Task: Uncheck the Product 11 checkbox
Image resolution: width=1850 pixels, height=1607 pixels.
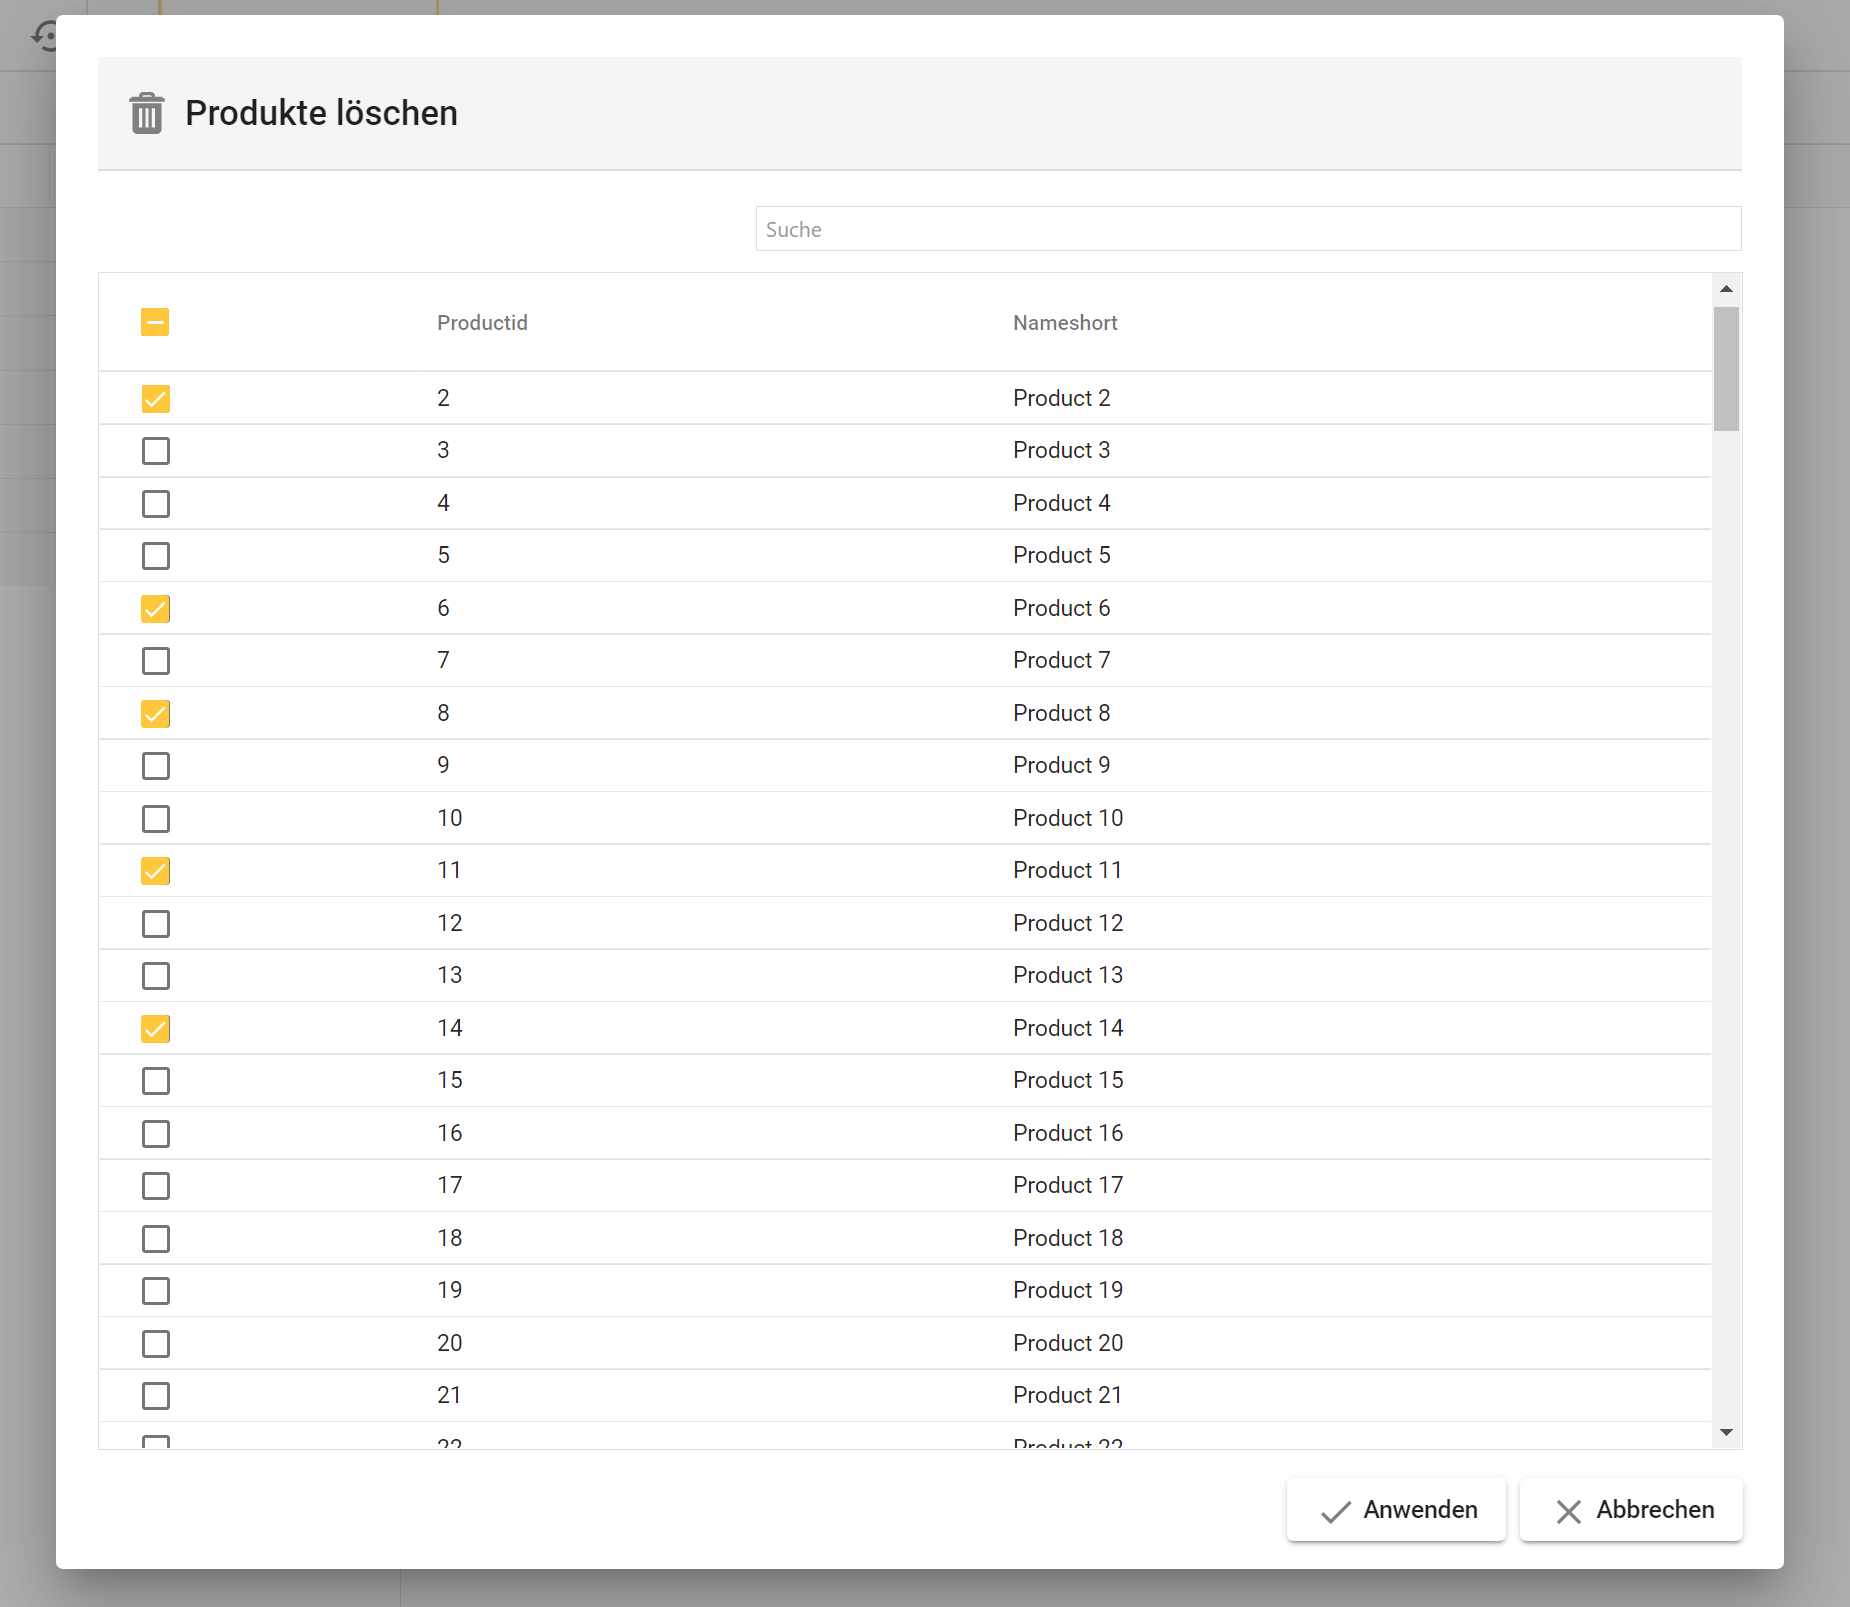Action: point(156,871)
